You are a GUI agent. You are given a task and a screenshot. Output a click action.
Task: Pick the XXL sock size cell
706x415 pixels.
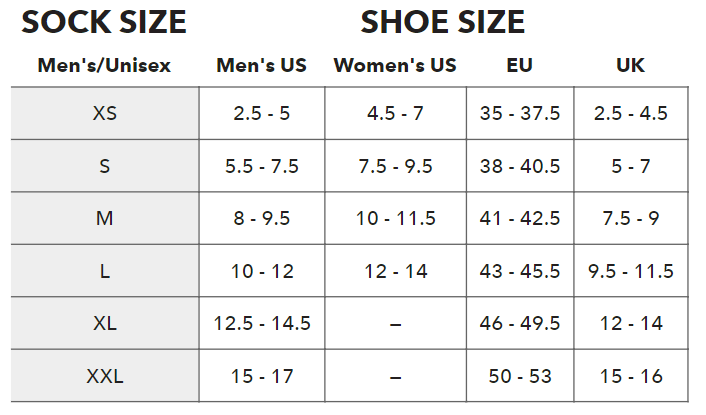[x=104, y=377]
